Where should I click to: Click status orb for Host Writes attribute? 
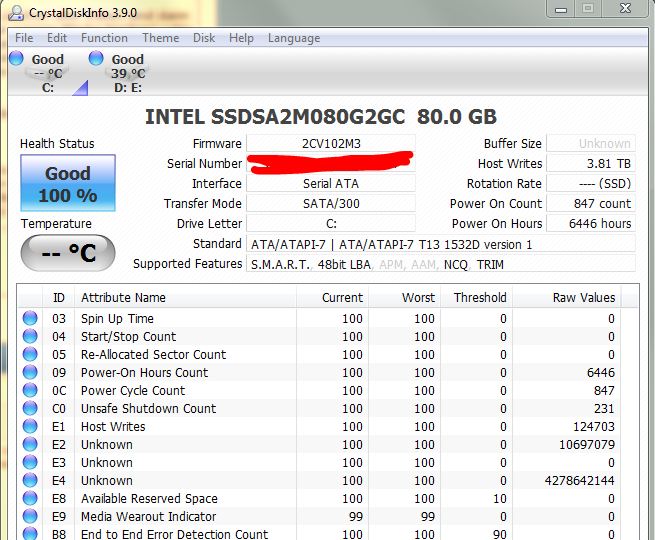(30, 426)
